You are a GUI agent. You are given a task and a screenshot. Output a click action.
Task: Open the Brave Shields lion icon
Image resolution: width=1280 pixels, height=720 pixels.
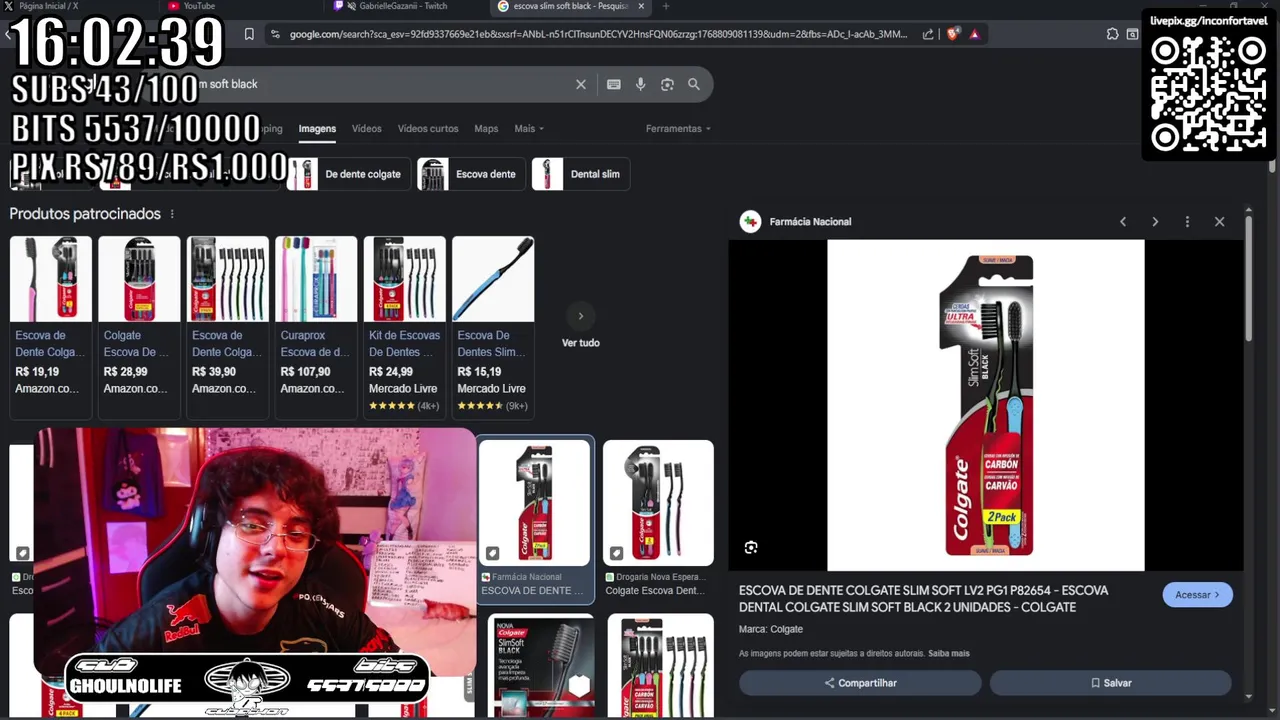(x=952, y=34)
